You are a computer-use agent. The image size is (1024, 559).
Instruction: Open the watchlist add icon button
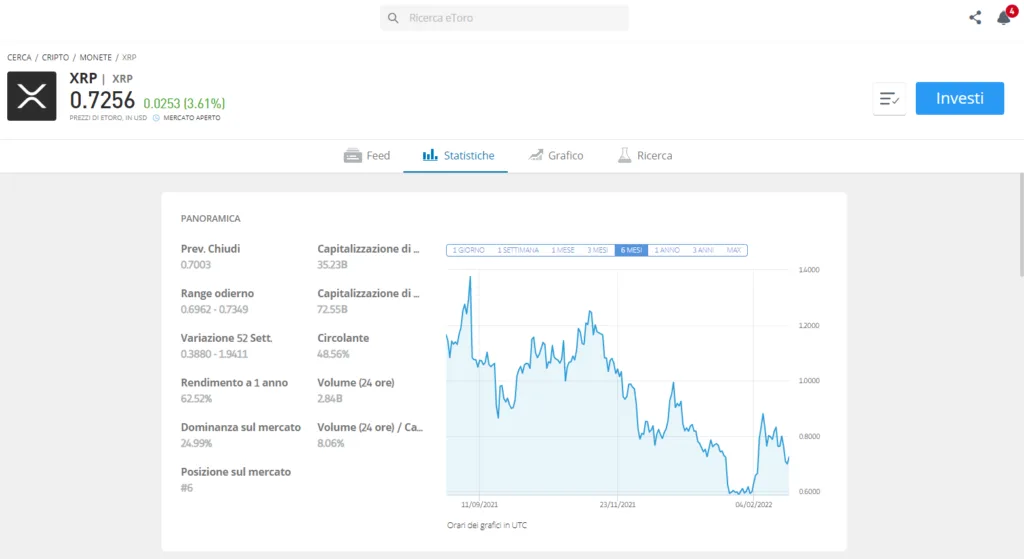[889, 99]
